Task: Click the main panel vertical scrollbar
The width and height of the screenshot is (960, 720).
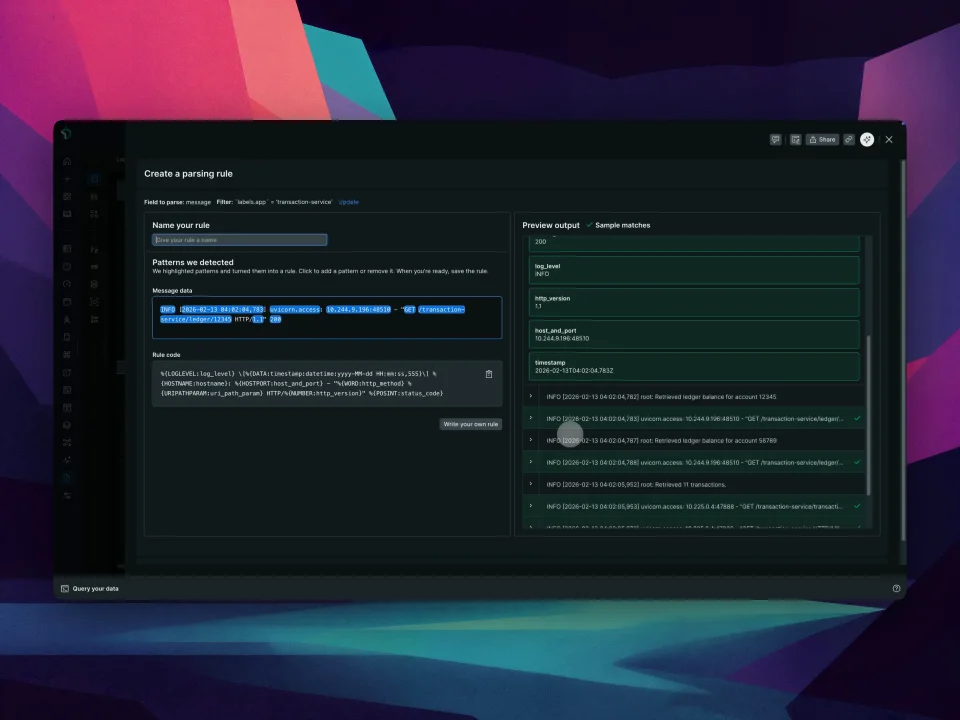Action: click(x=902, y=350)
